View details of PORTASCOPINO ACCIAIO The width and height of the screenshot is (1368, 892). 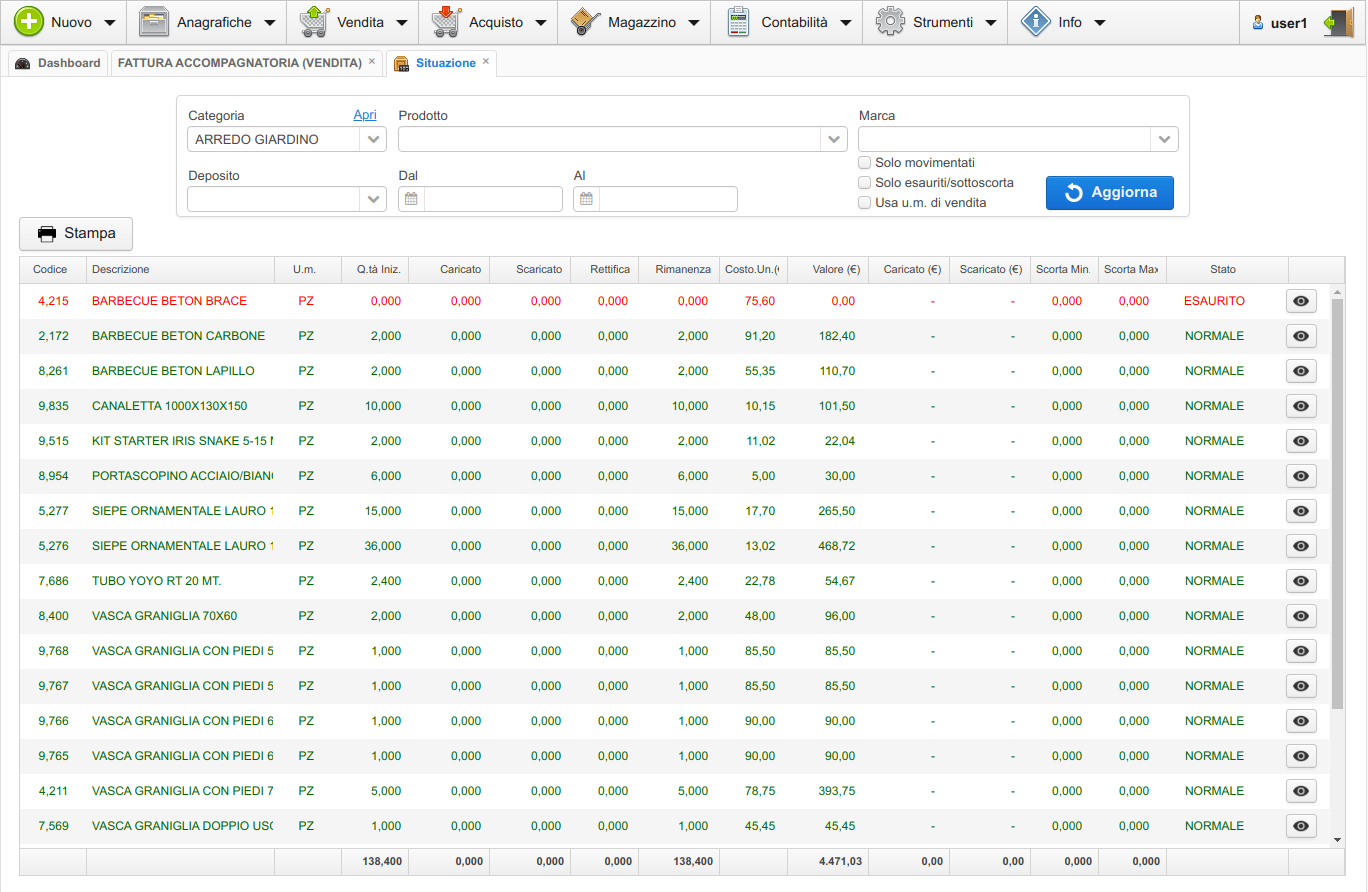[x=1301, y=476]
